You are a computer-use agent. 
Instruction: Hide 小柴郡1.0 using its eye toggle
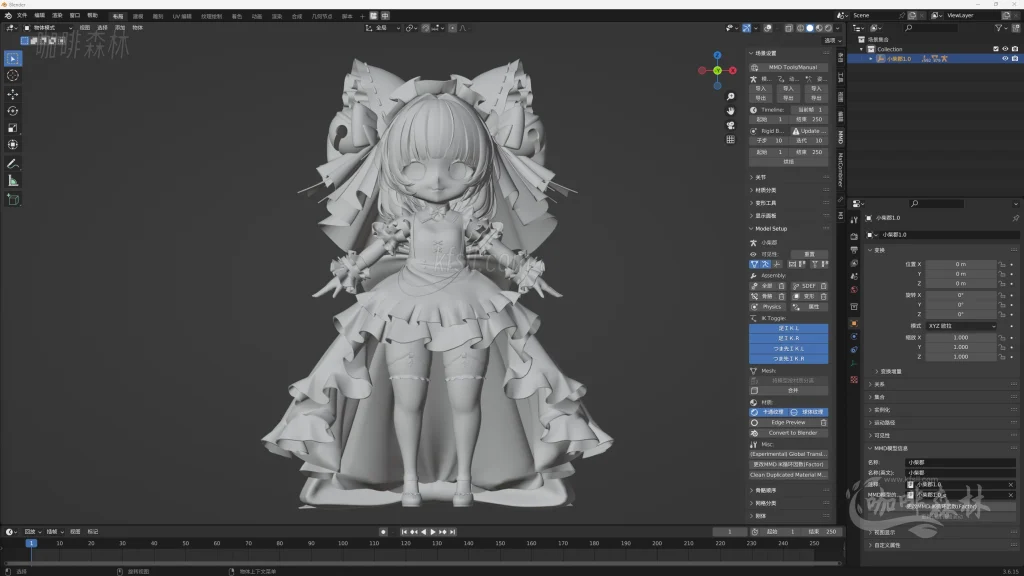1005,58
